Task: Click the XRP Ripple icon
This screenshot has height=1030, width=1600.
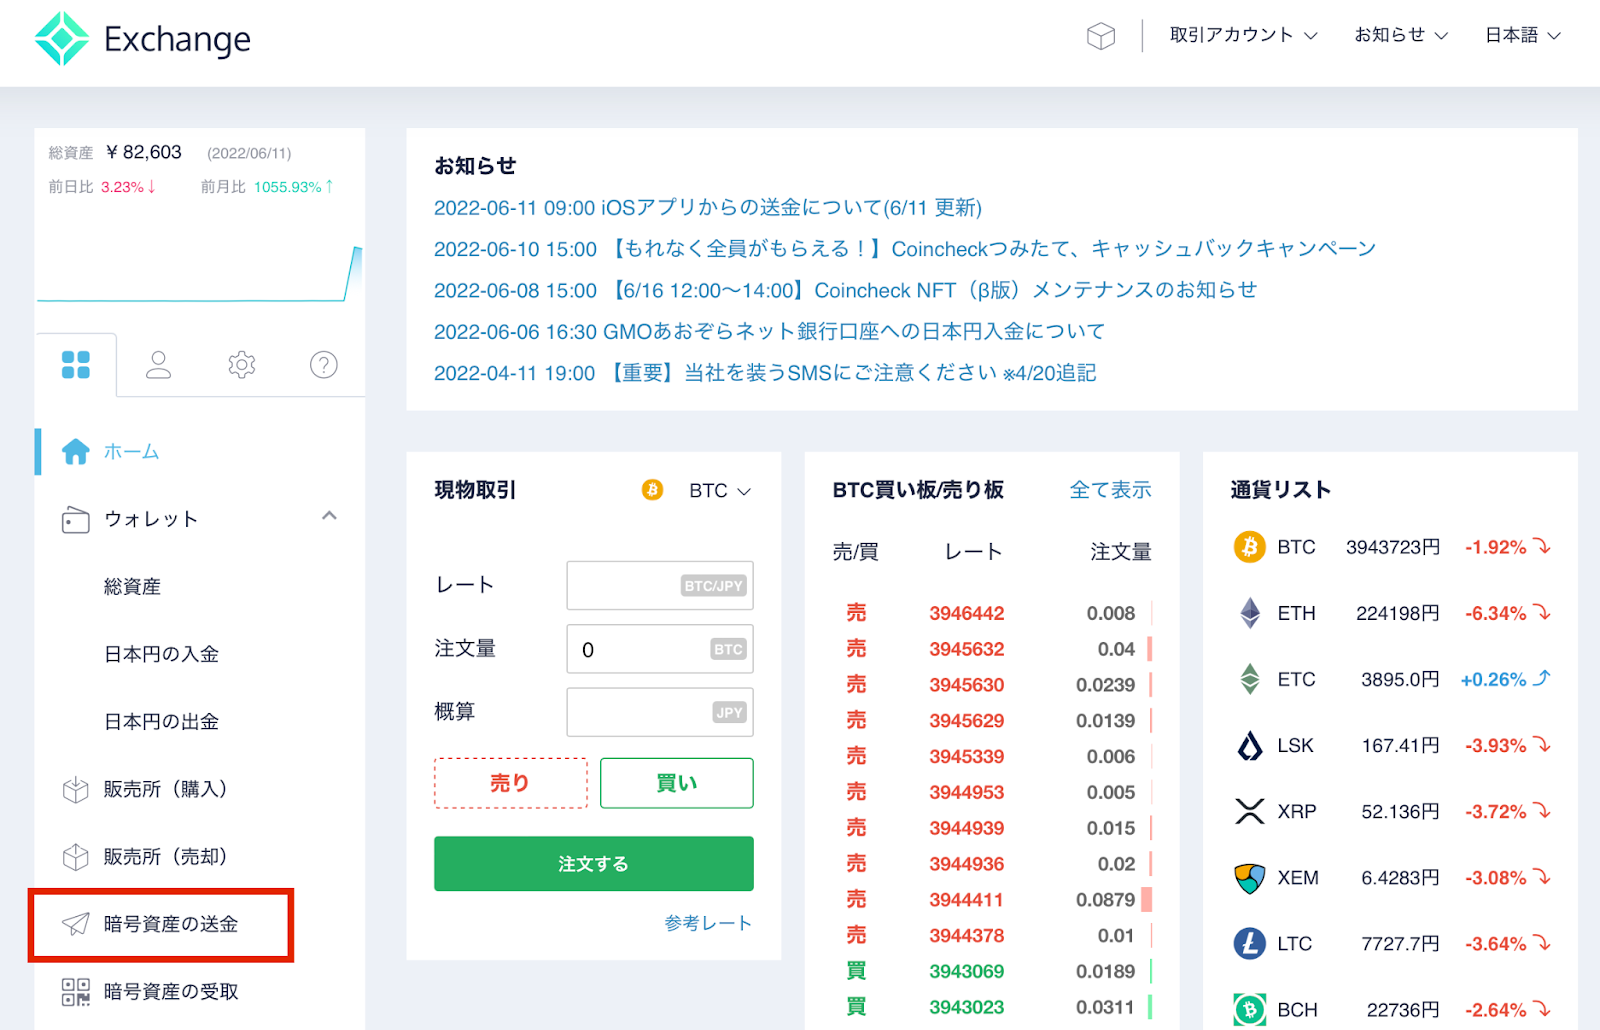Action: (1250, 811)
